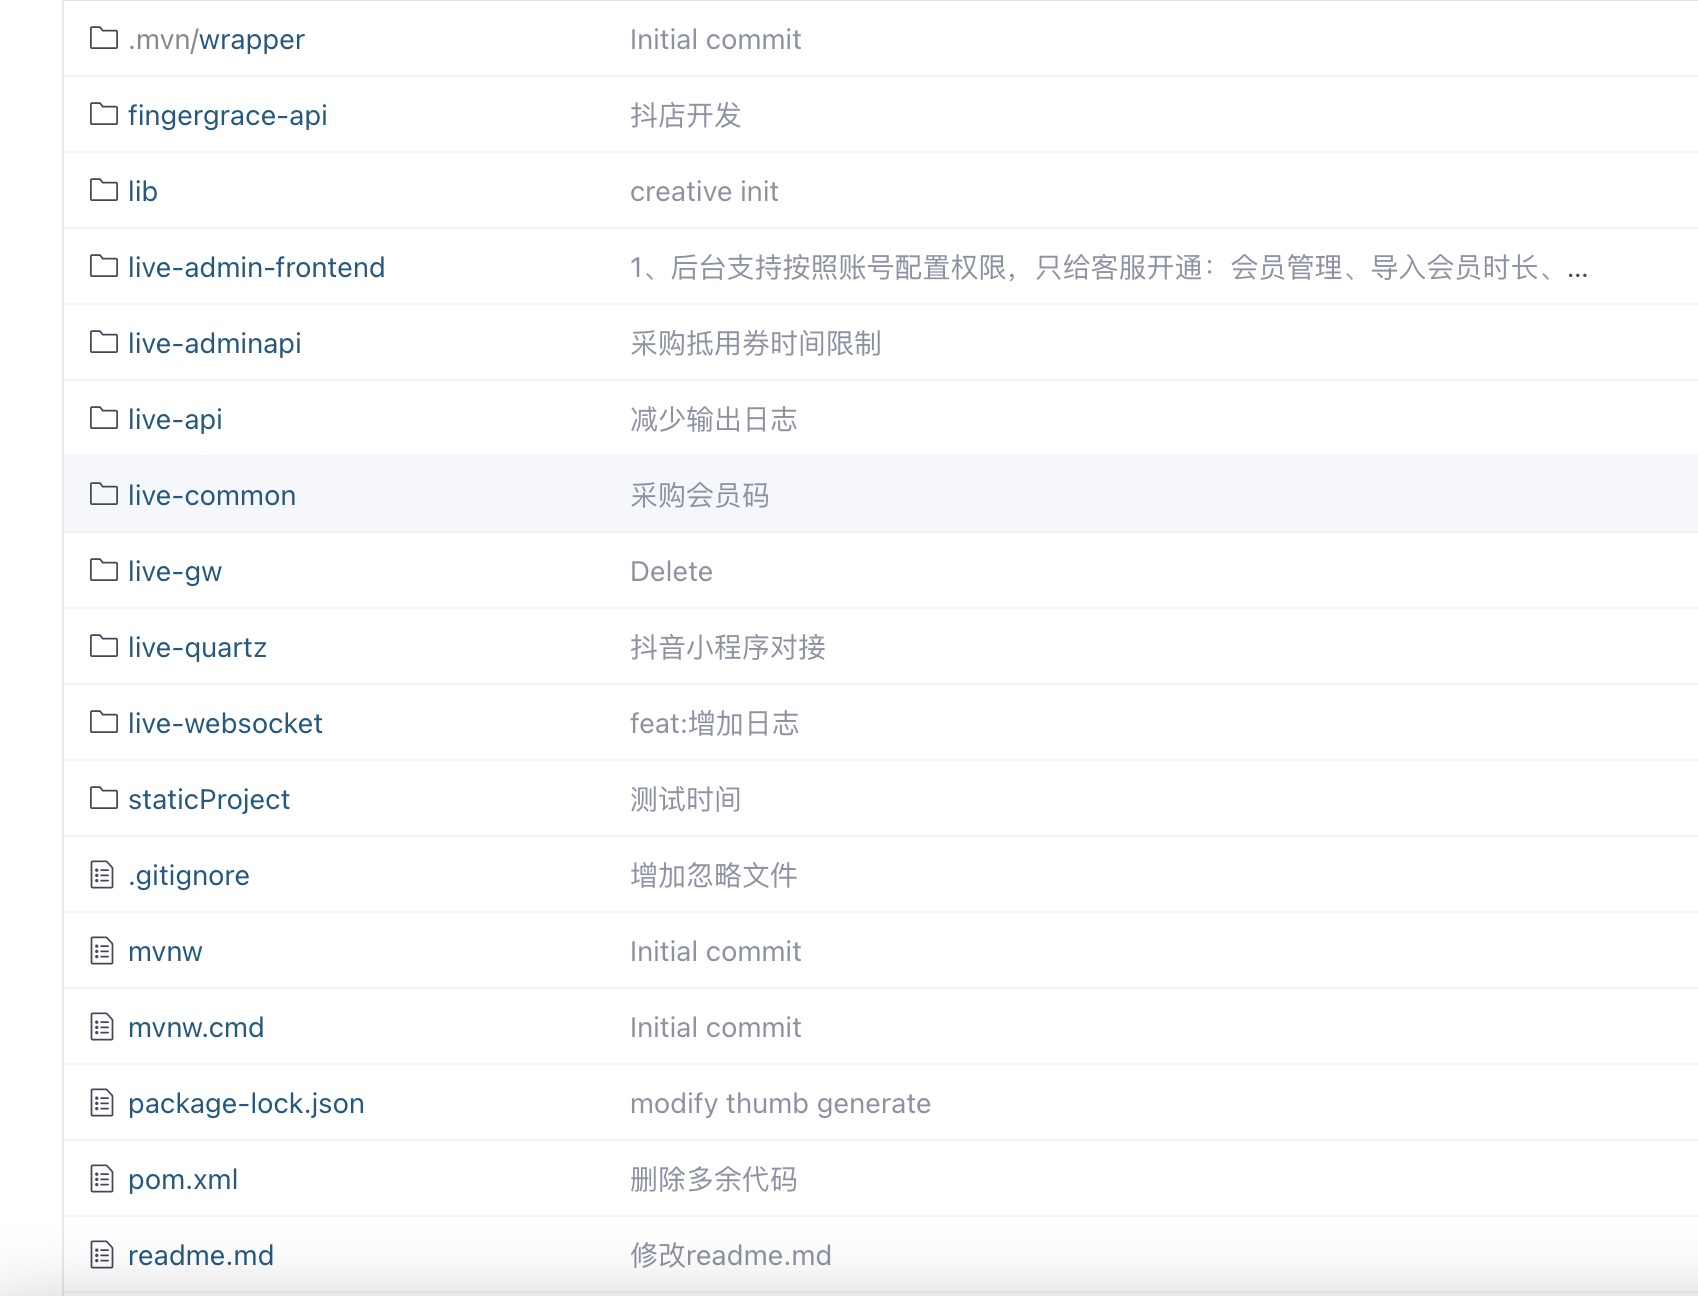
Task: Click the '增加忽略文件' commit message
Action: point(714,876)
